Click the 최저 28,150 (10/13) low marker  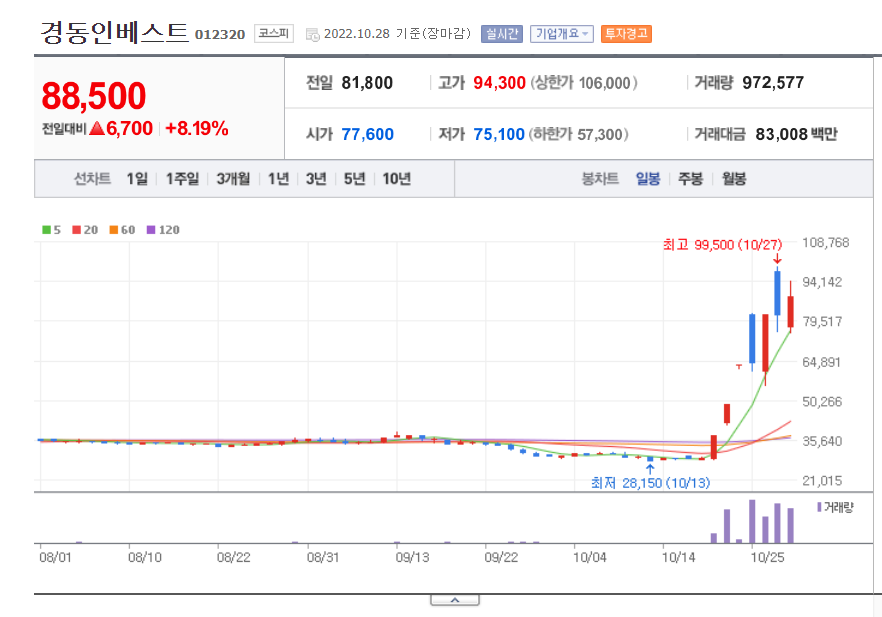click(x=650, y=483)
